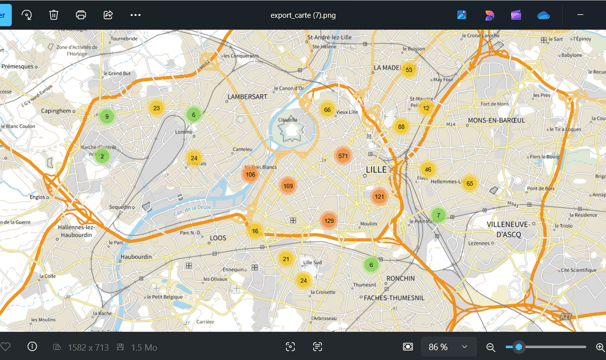606x360 pixels.
Task: Click the green 7 cluster marker
Action: [x=438, y=215]
